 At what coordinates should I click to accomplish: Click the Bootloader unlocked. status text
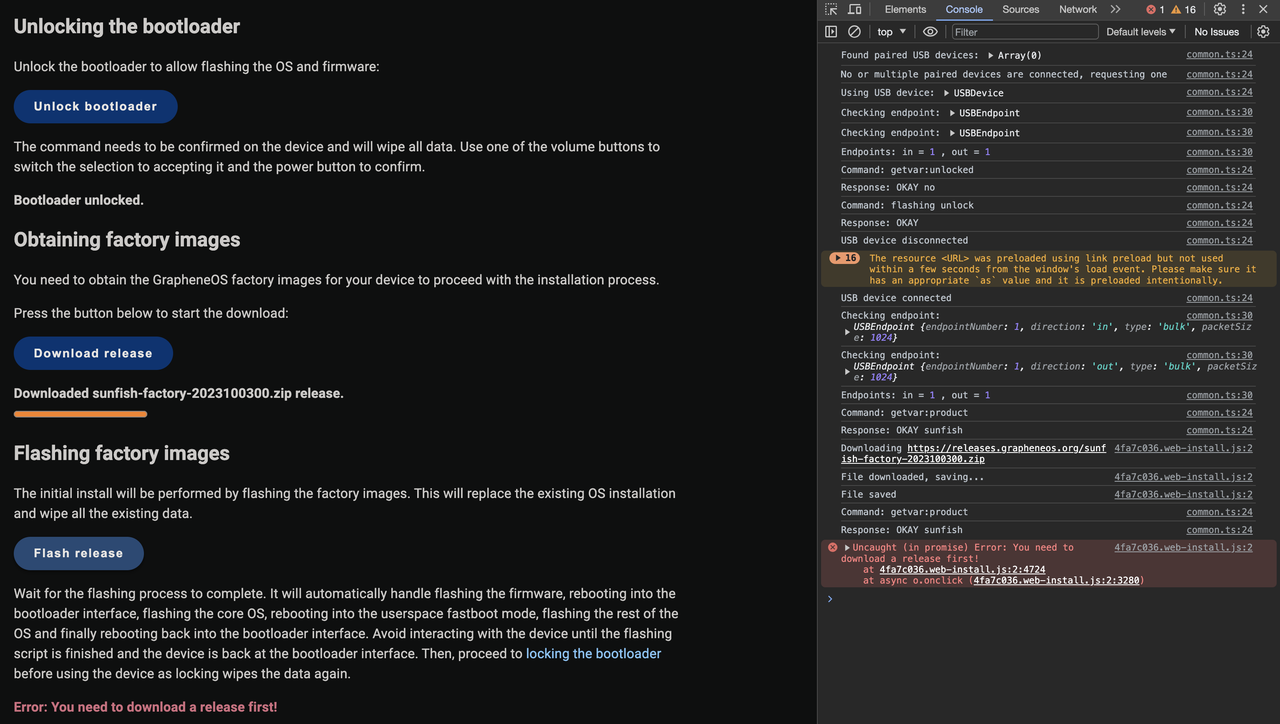click(79, 200)
